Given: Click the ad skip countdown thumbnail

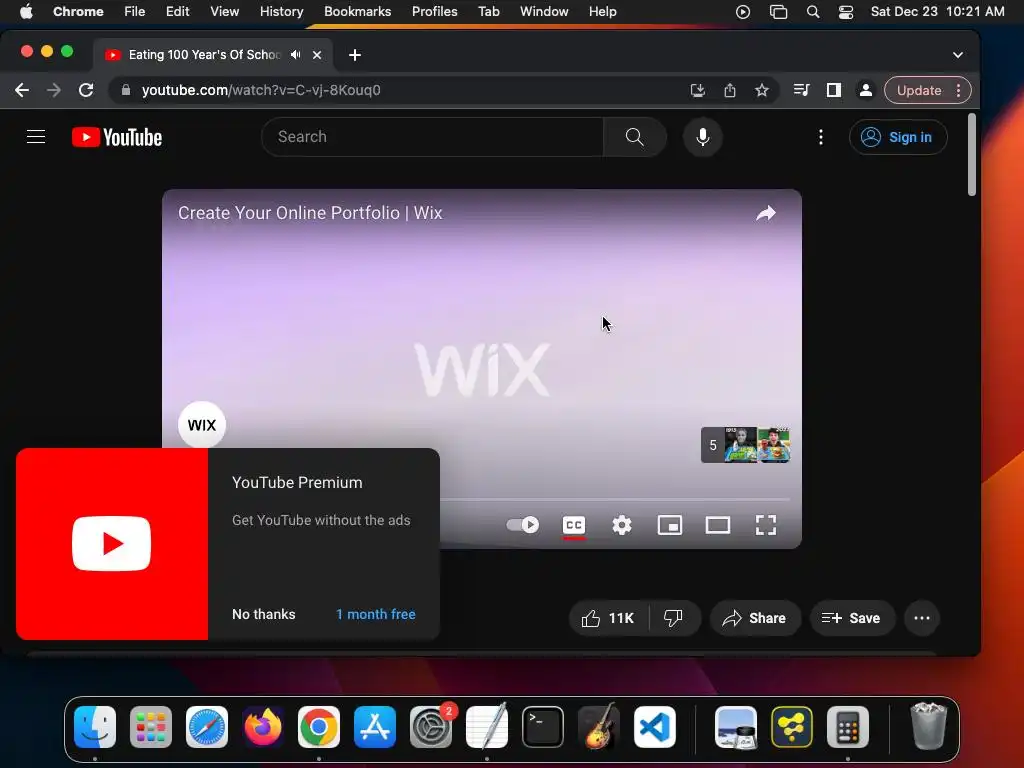Looking at the screenshot, I should (745, 445).
